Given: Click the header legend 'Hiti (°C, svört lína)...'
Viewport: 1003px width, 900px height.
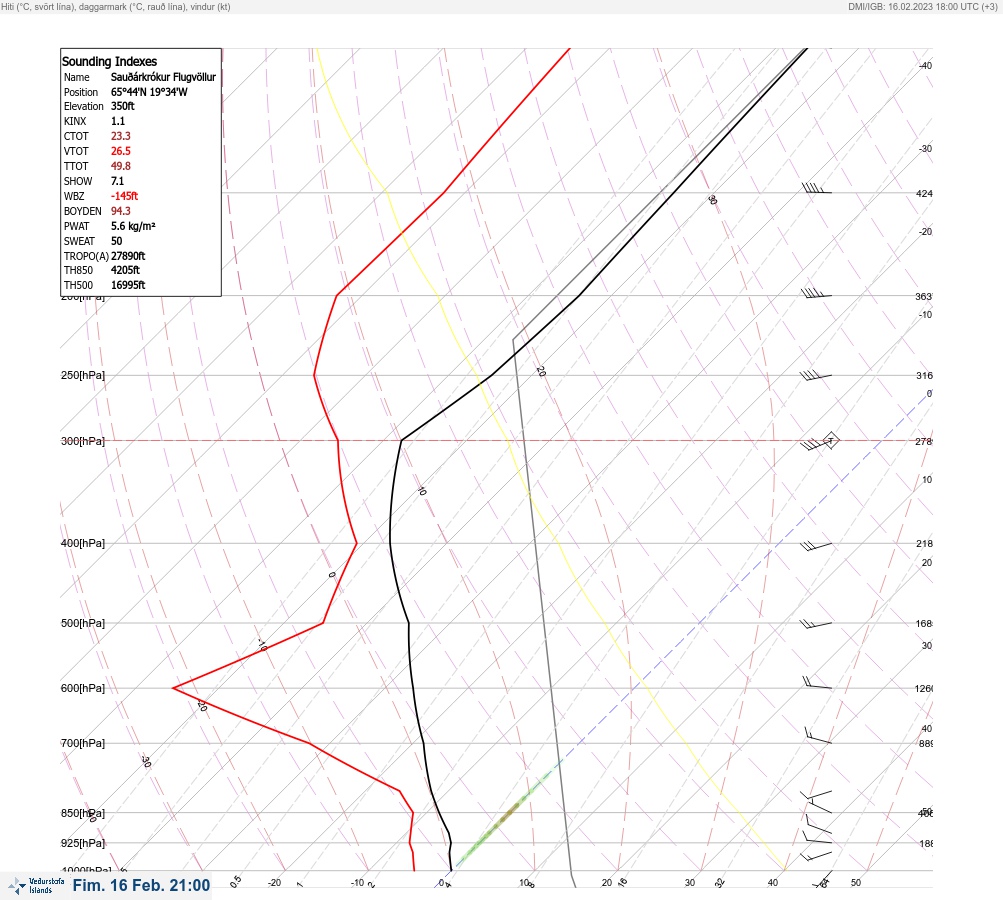Looking at the screenshot, I should pos(116,7).
